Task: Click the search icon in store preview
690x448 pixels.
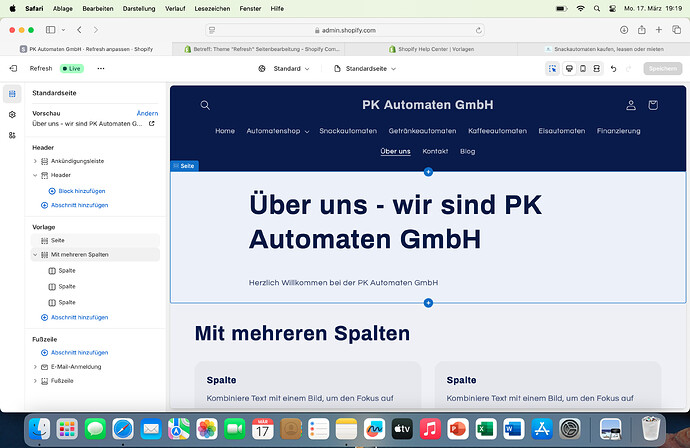Action: coord(205,105)
